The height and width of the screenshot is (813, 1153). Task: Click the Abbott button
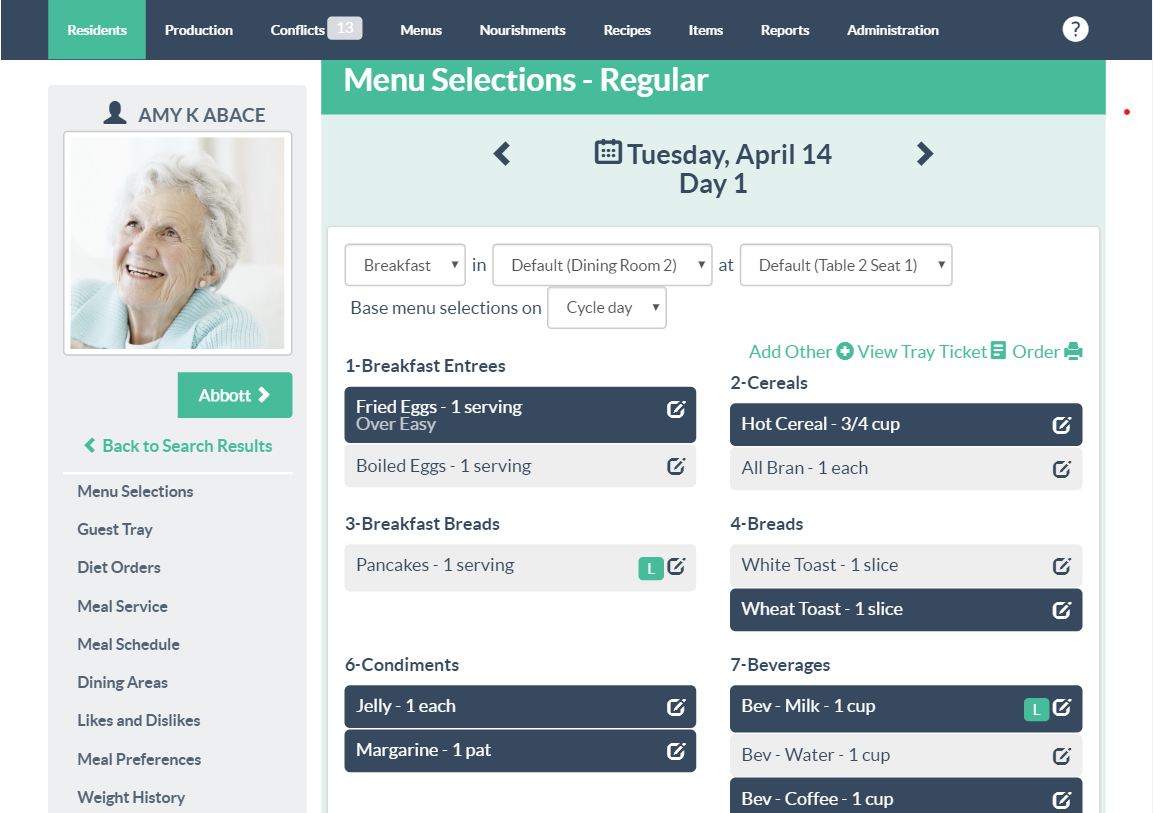[x=235, y=395]
